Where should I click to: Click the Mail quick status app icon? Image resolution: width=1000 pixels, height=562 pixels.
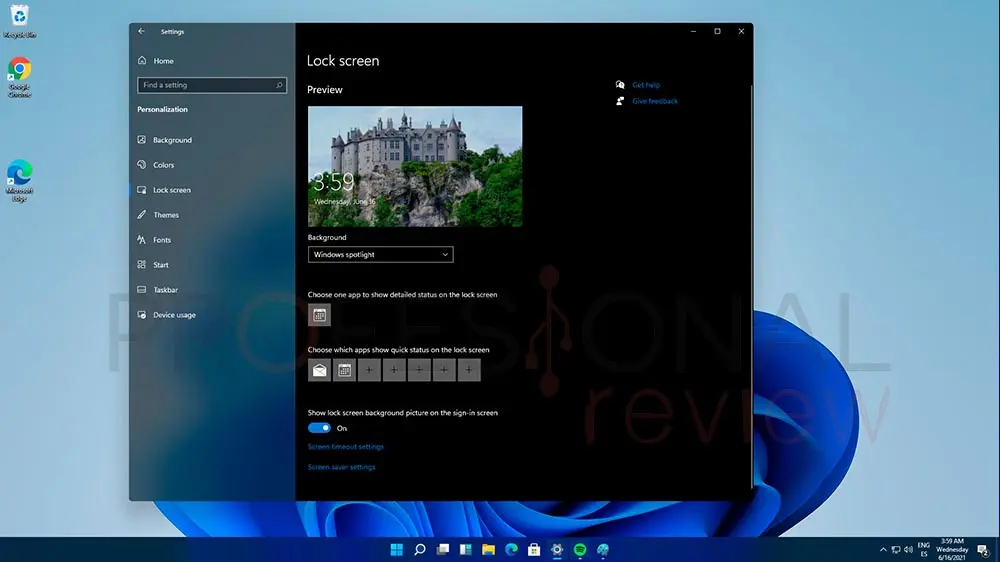320,370
